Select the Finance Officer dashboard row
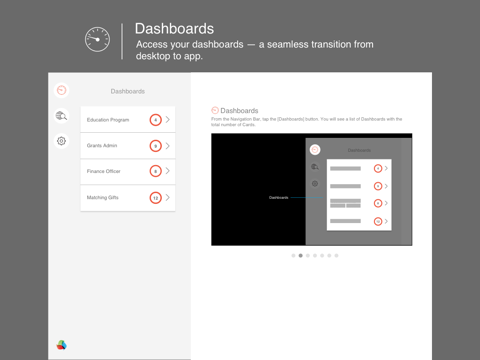The image size is (480, 360). pos(128,171)
